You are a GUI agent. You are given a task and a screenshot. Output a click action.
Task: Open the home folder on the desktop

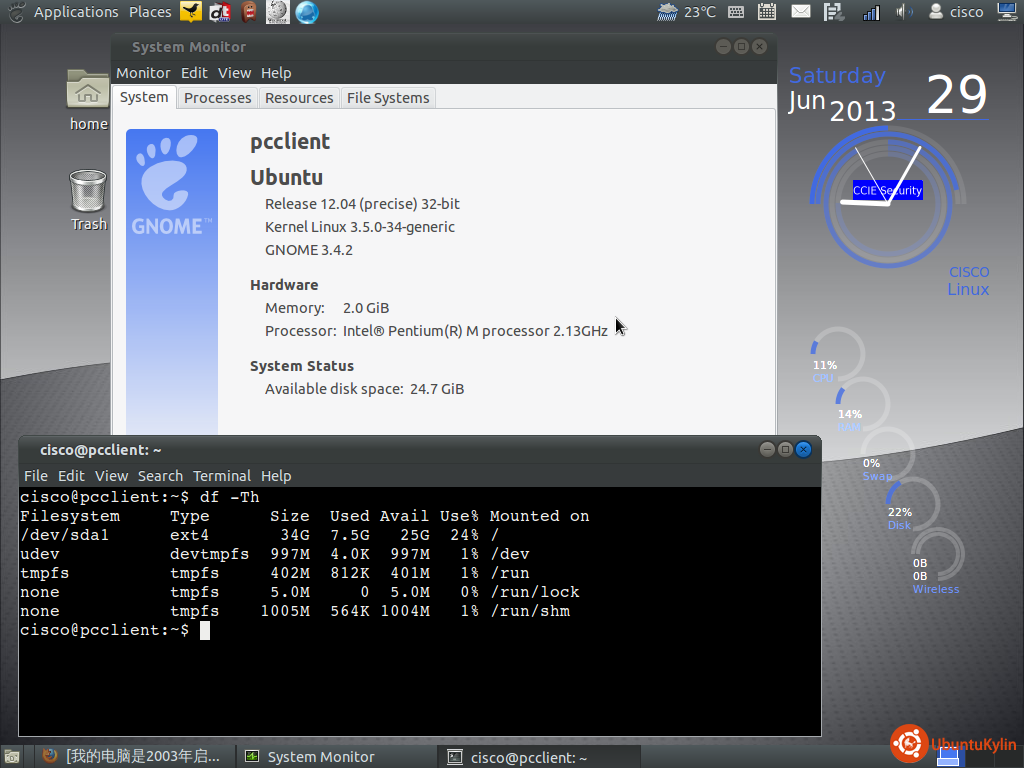88,99
